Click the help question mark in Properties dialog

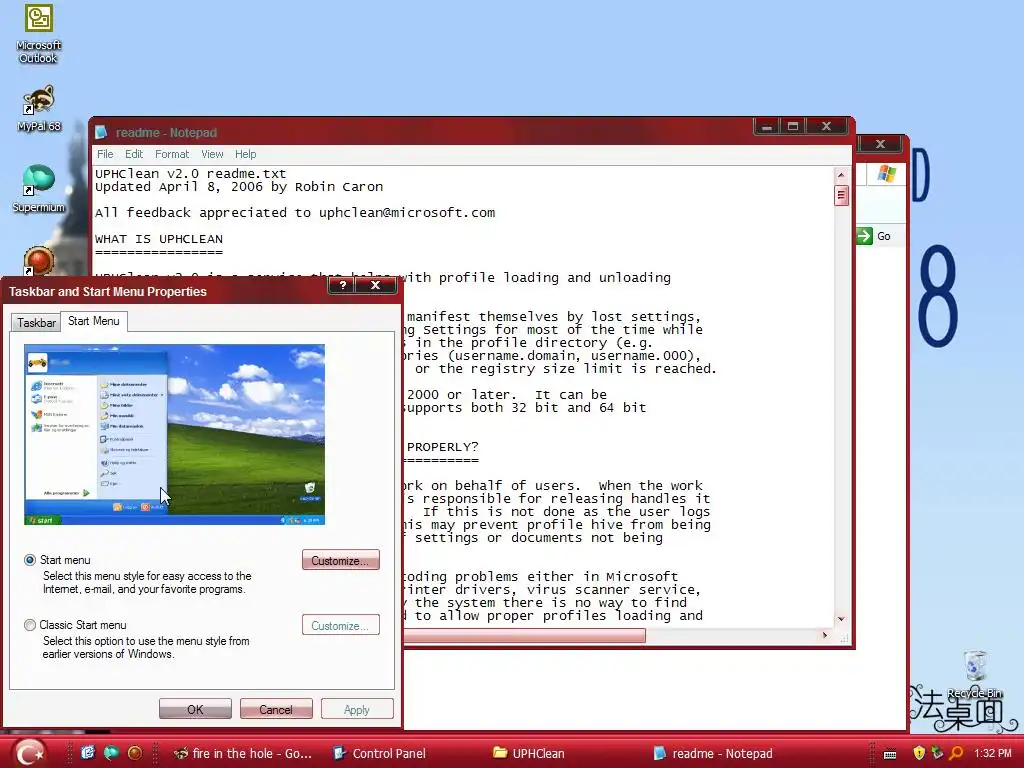click(342, 285)
